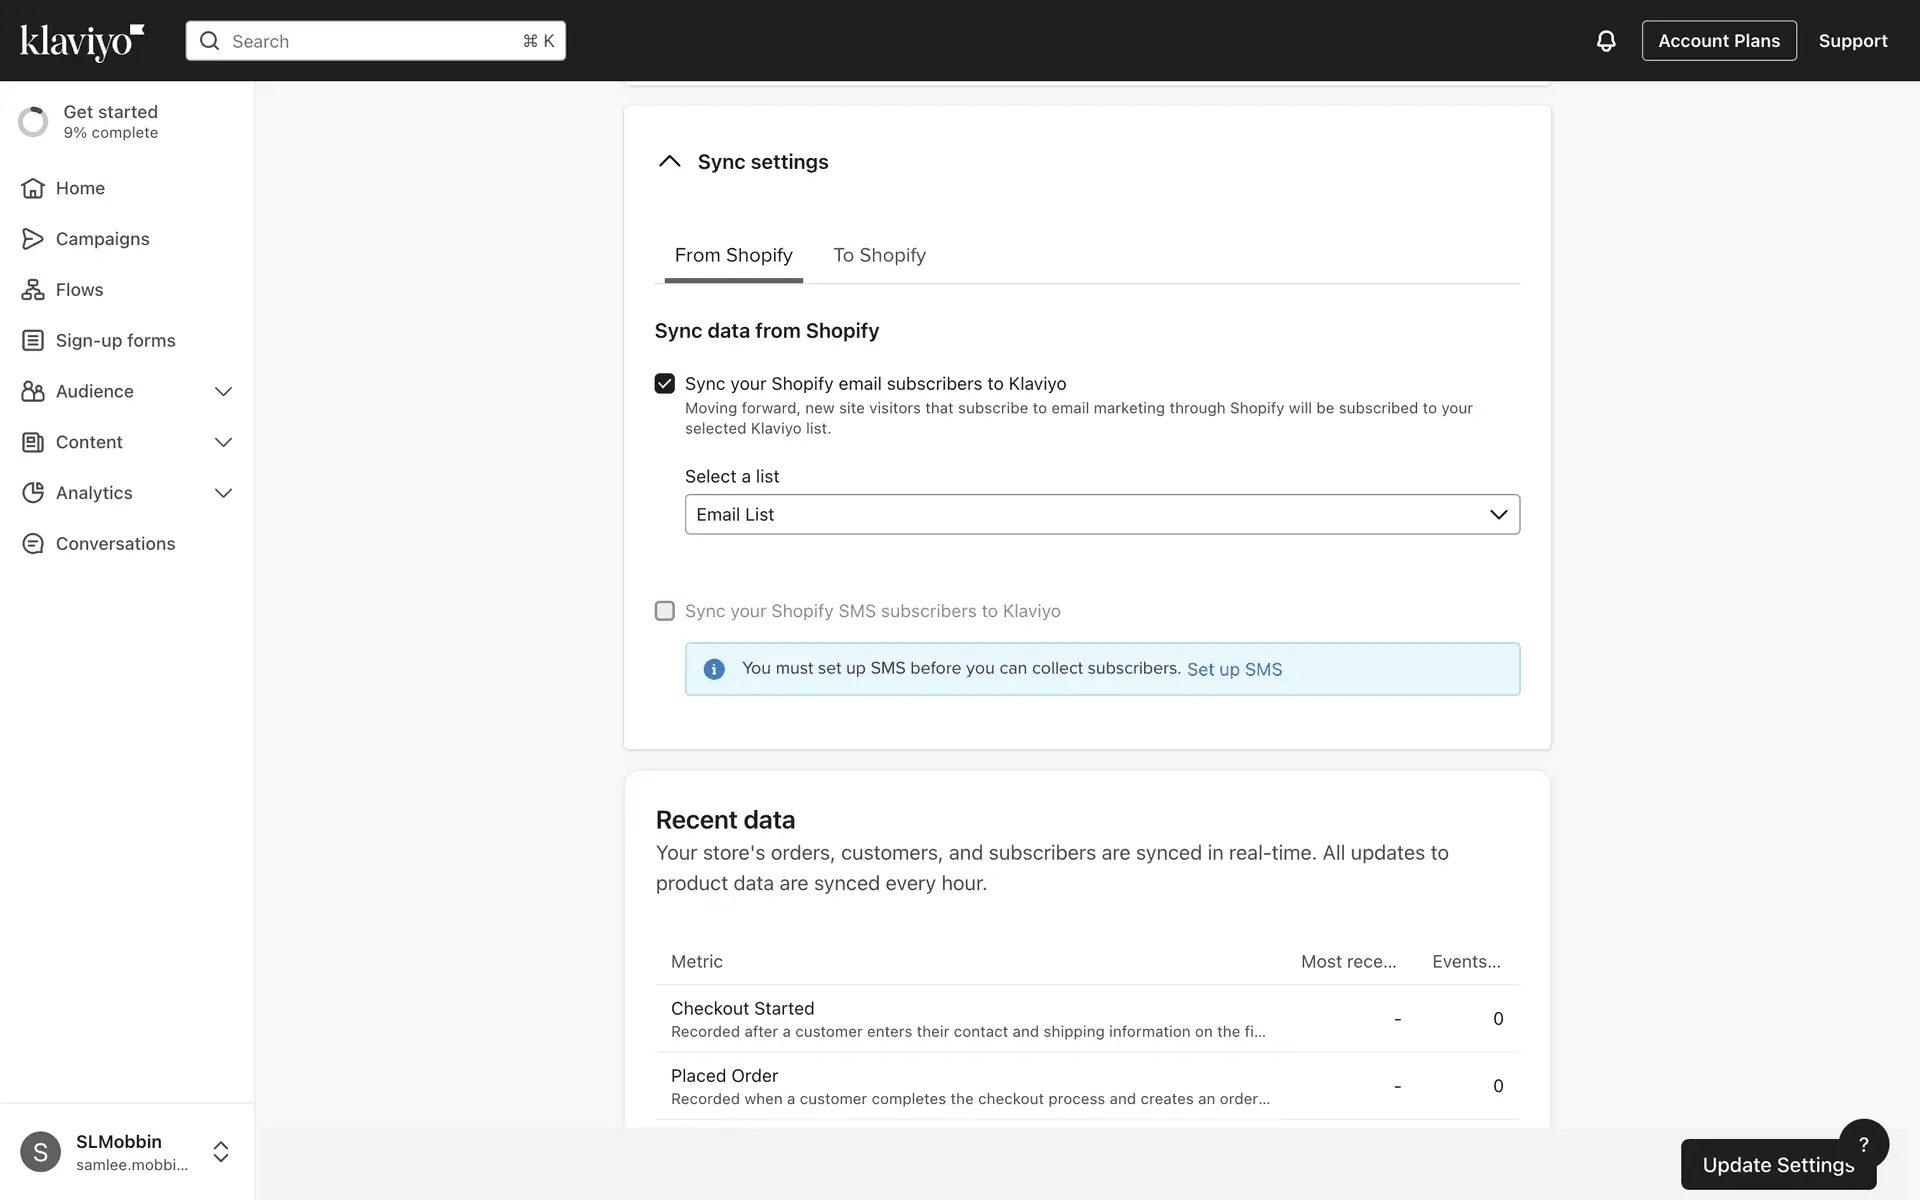
Task: Open the Email List dropdown
Action: (1101, 514)
